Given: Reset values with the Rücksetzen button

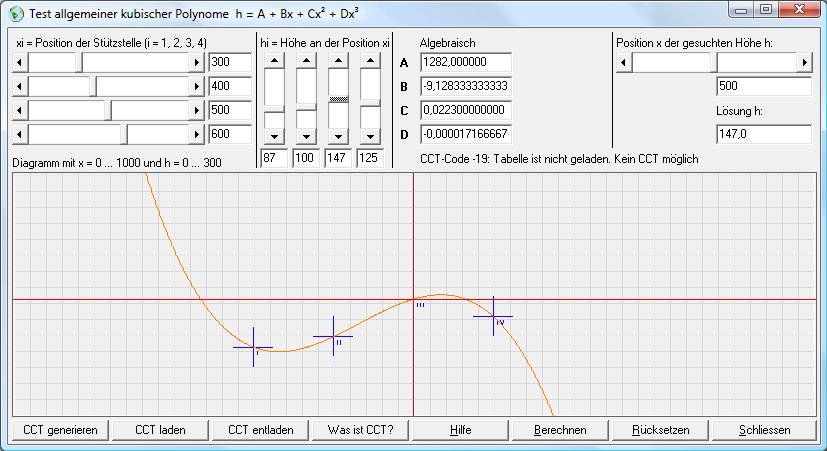Looking at the screenshot, I should point(661,430).
